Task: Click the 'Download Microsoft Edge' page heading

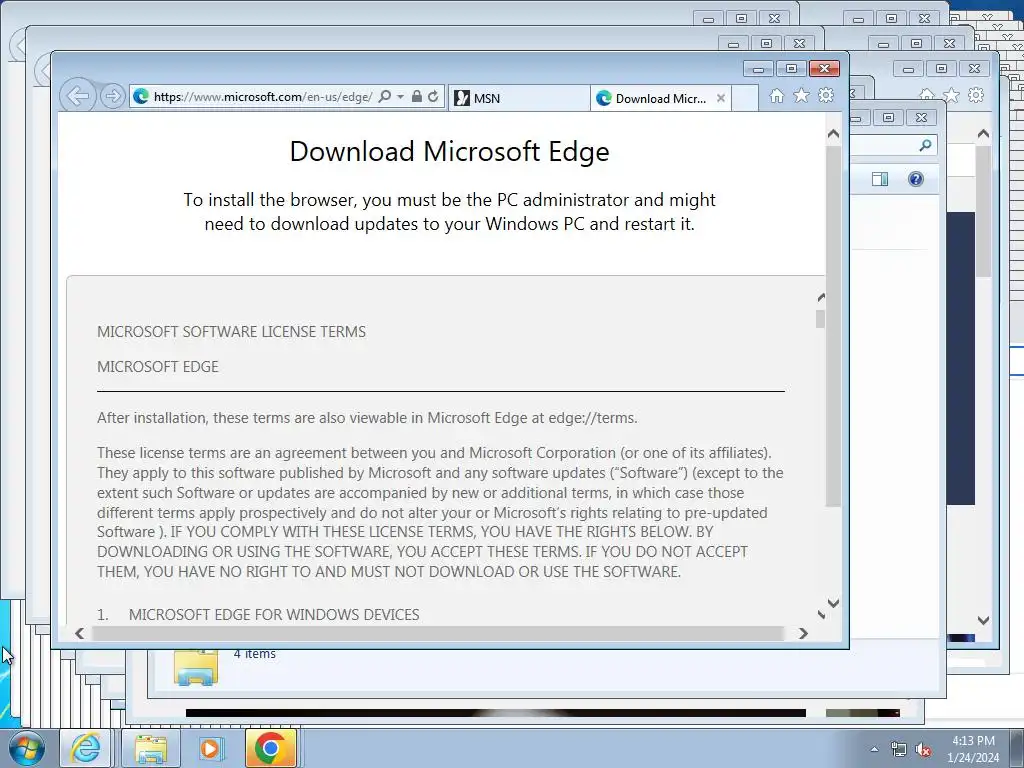Action: pos(449,152)
